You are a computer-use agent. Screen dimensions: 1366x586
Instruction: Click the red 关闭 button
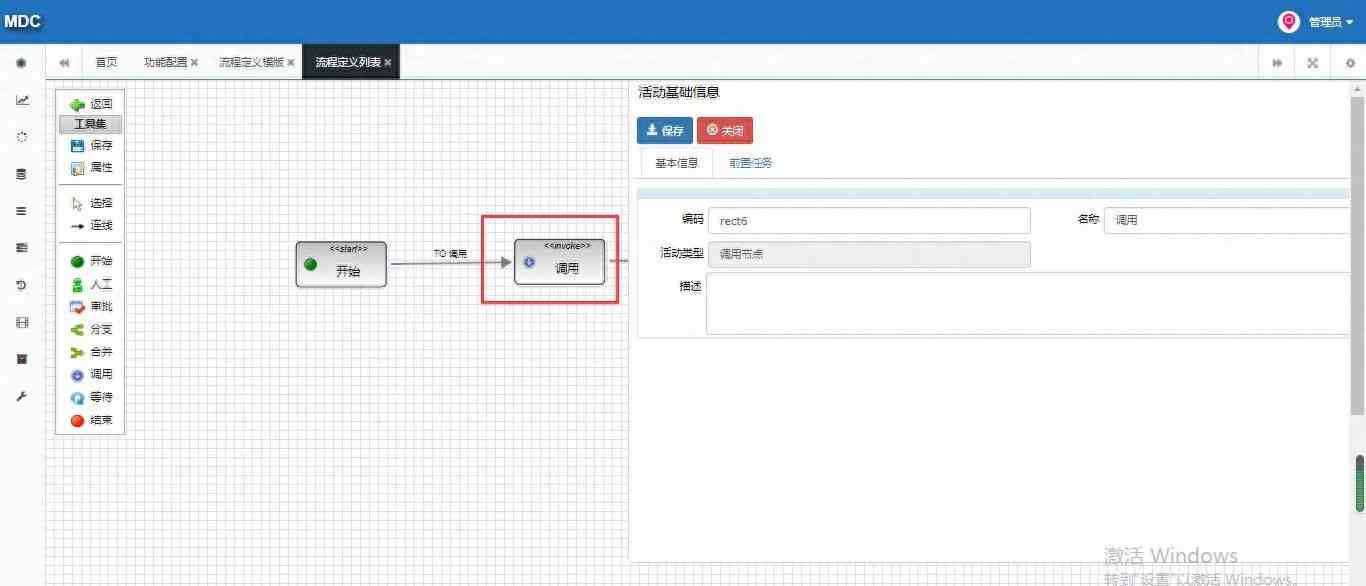(x=725, y=130)
